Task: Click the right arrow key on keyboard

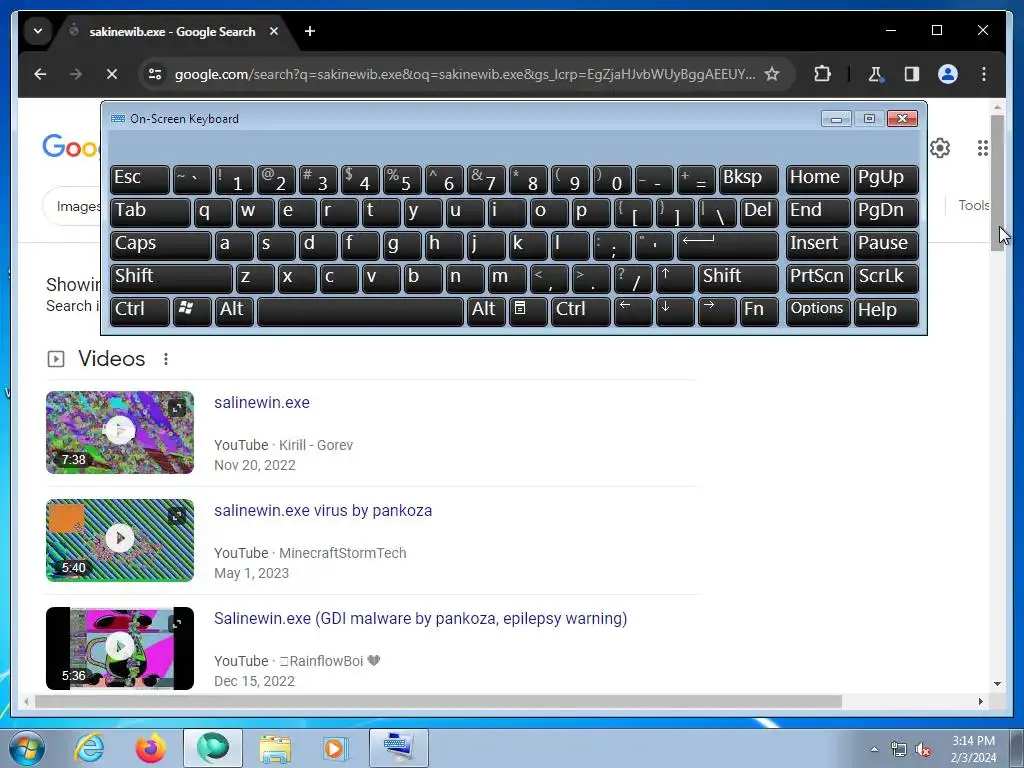Action: (716, 311)
